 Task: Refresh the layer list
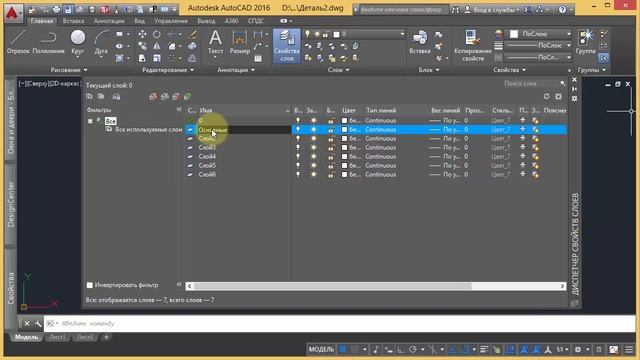click(x=547, y=96)
